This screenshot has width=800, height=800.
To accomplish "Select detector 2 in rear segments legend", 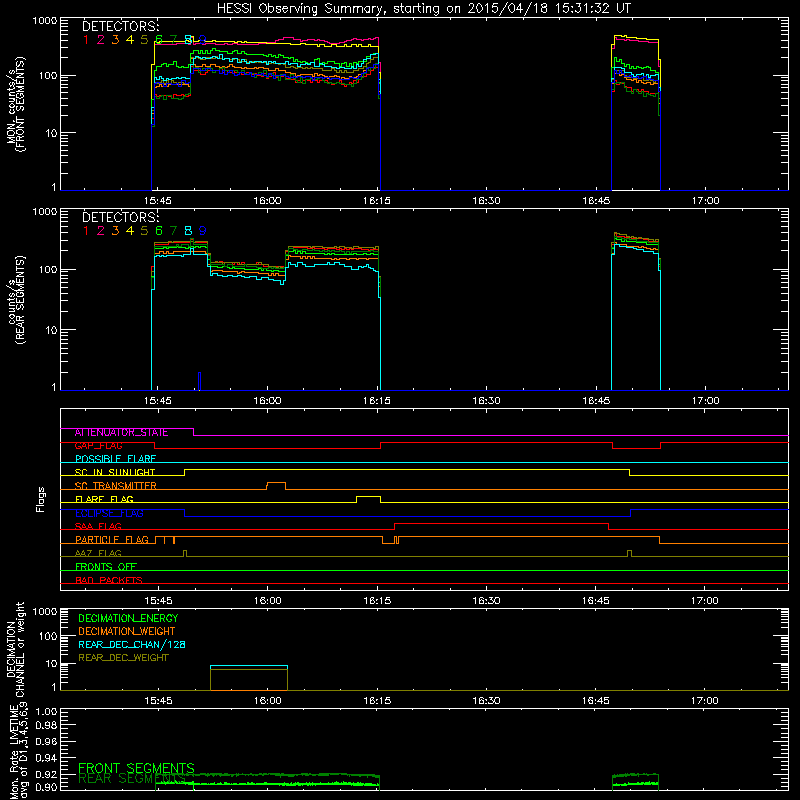I will coord(101,231).
